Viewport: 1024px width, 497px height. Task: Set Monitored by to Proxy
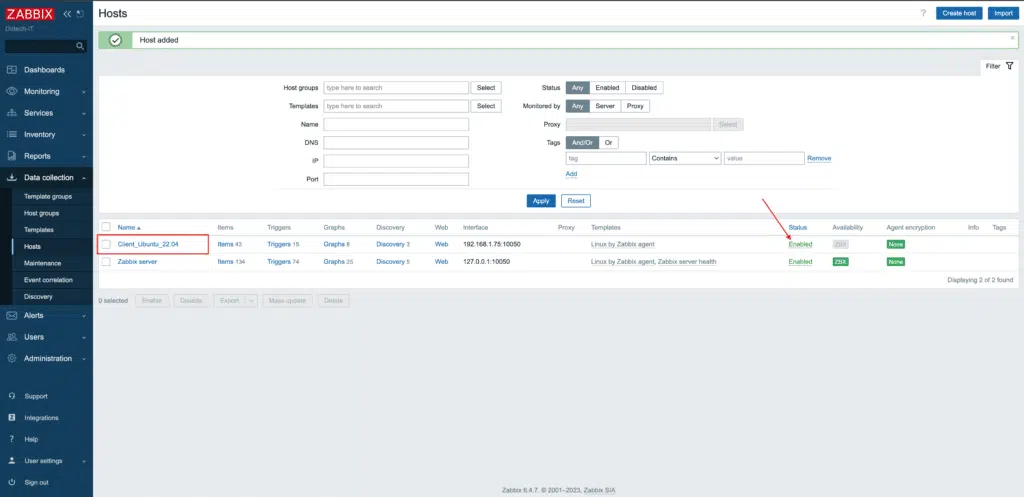635,106
